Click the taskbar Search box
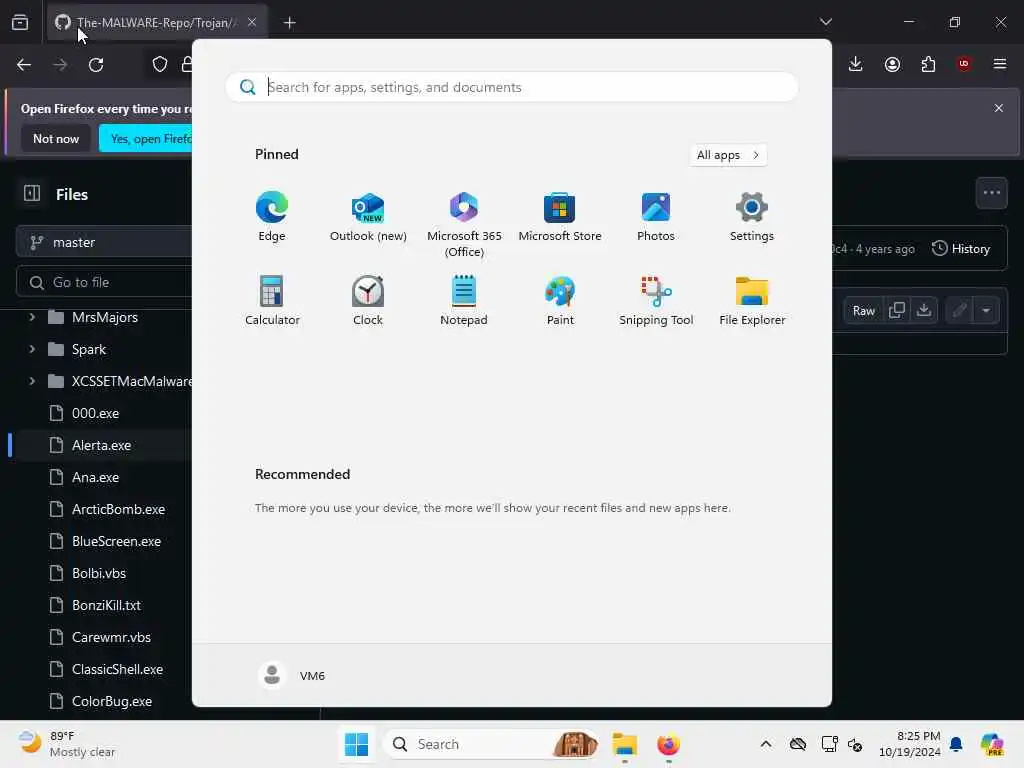The image size is (1024, 768). [x=490, y=744]
